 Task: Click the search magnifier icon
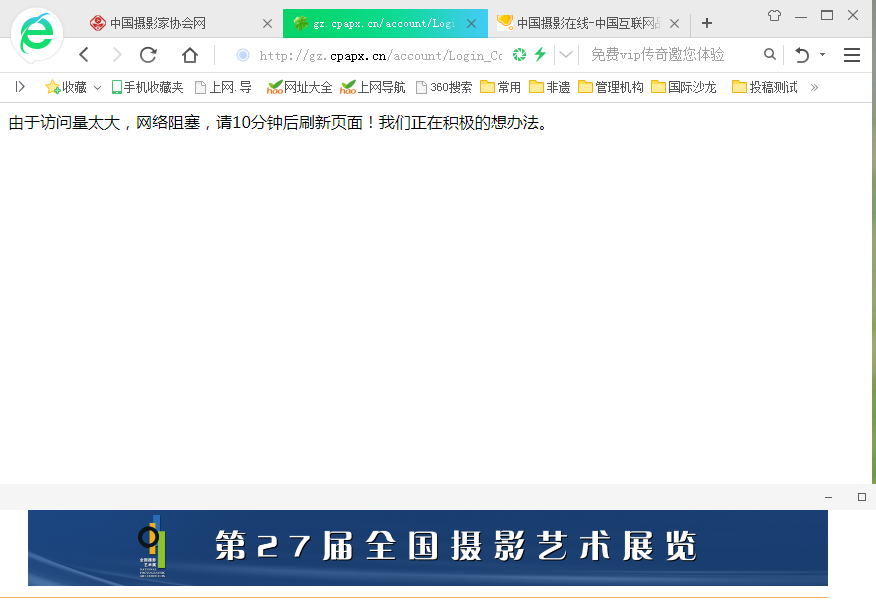click(769, 54)
